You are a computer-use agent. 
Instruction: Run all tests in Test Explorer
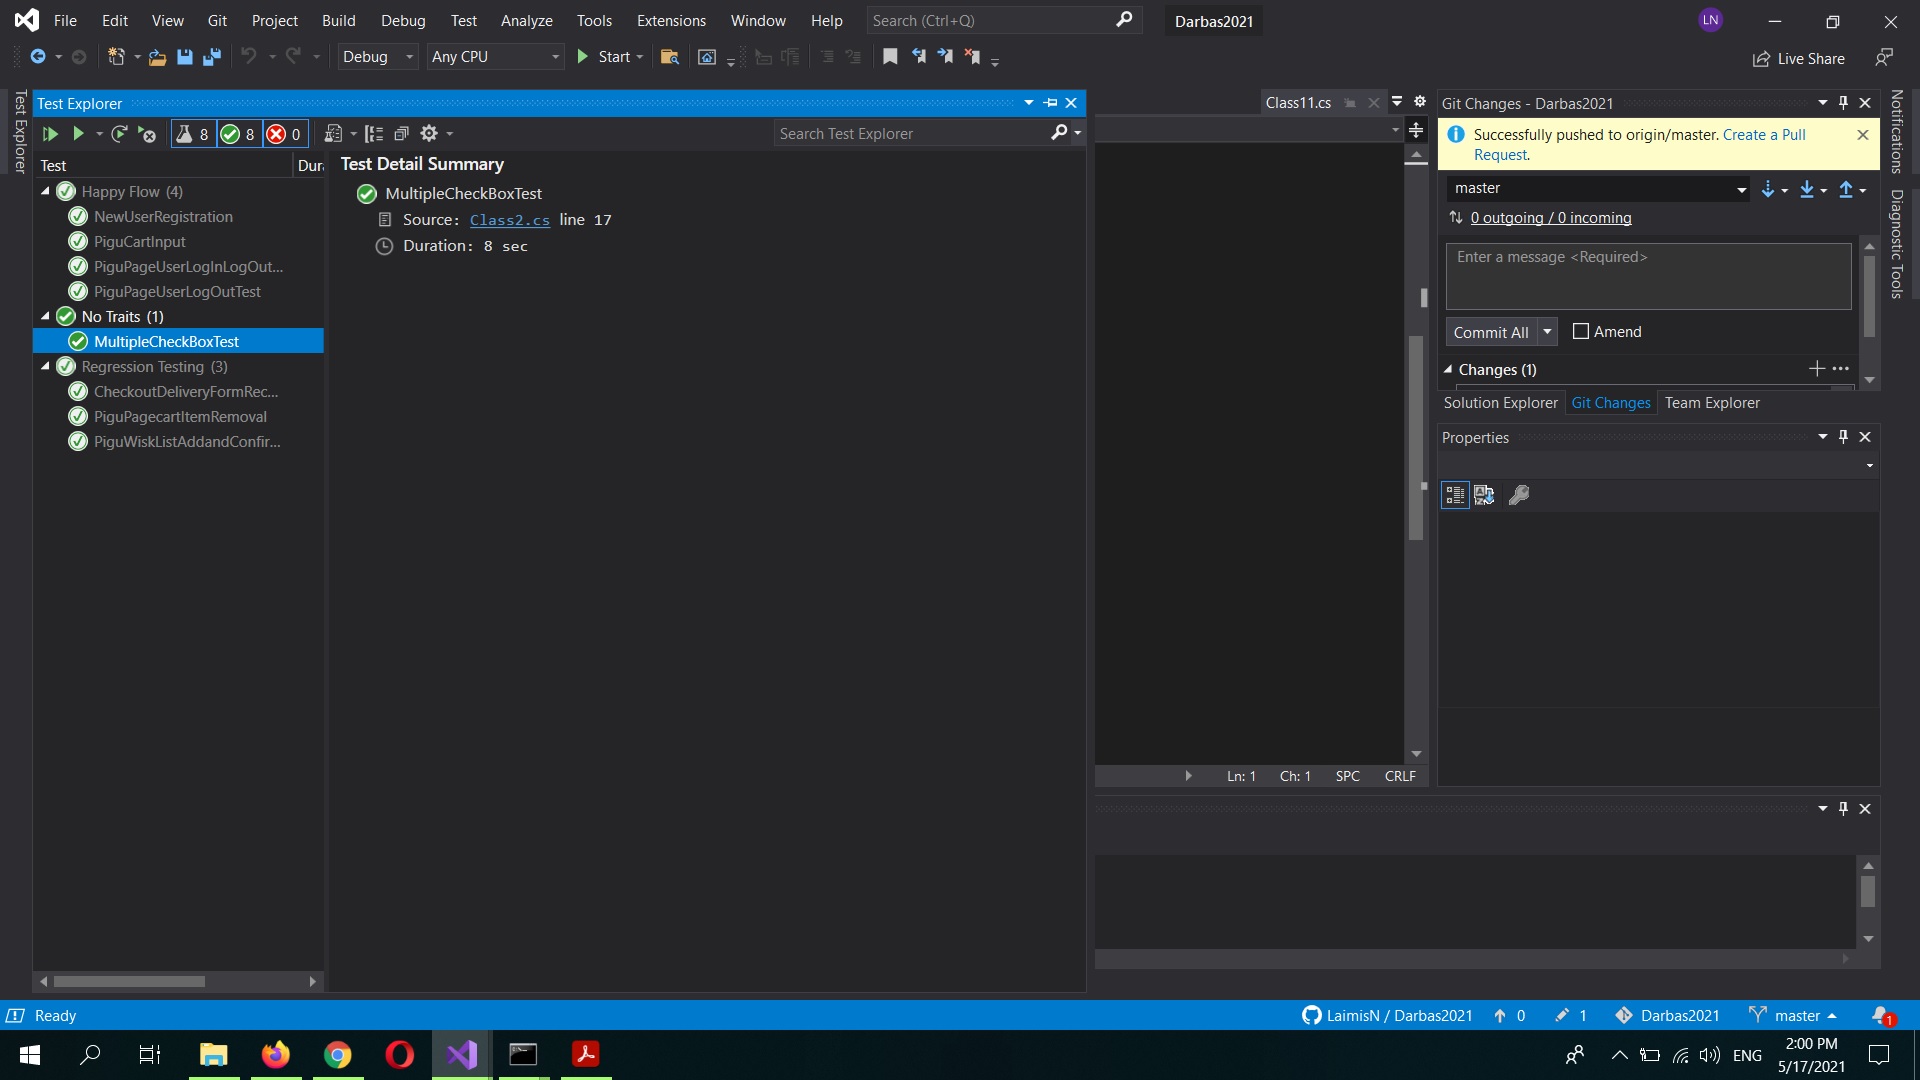(50, 134)
